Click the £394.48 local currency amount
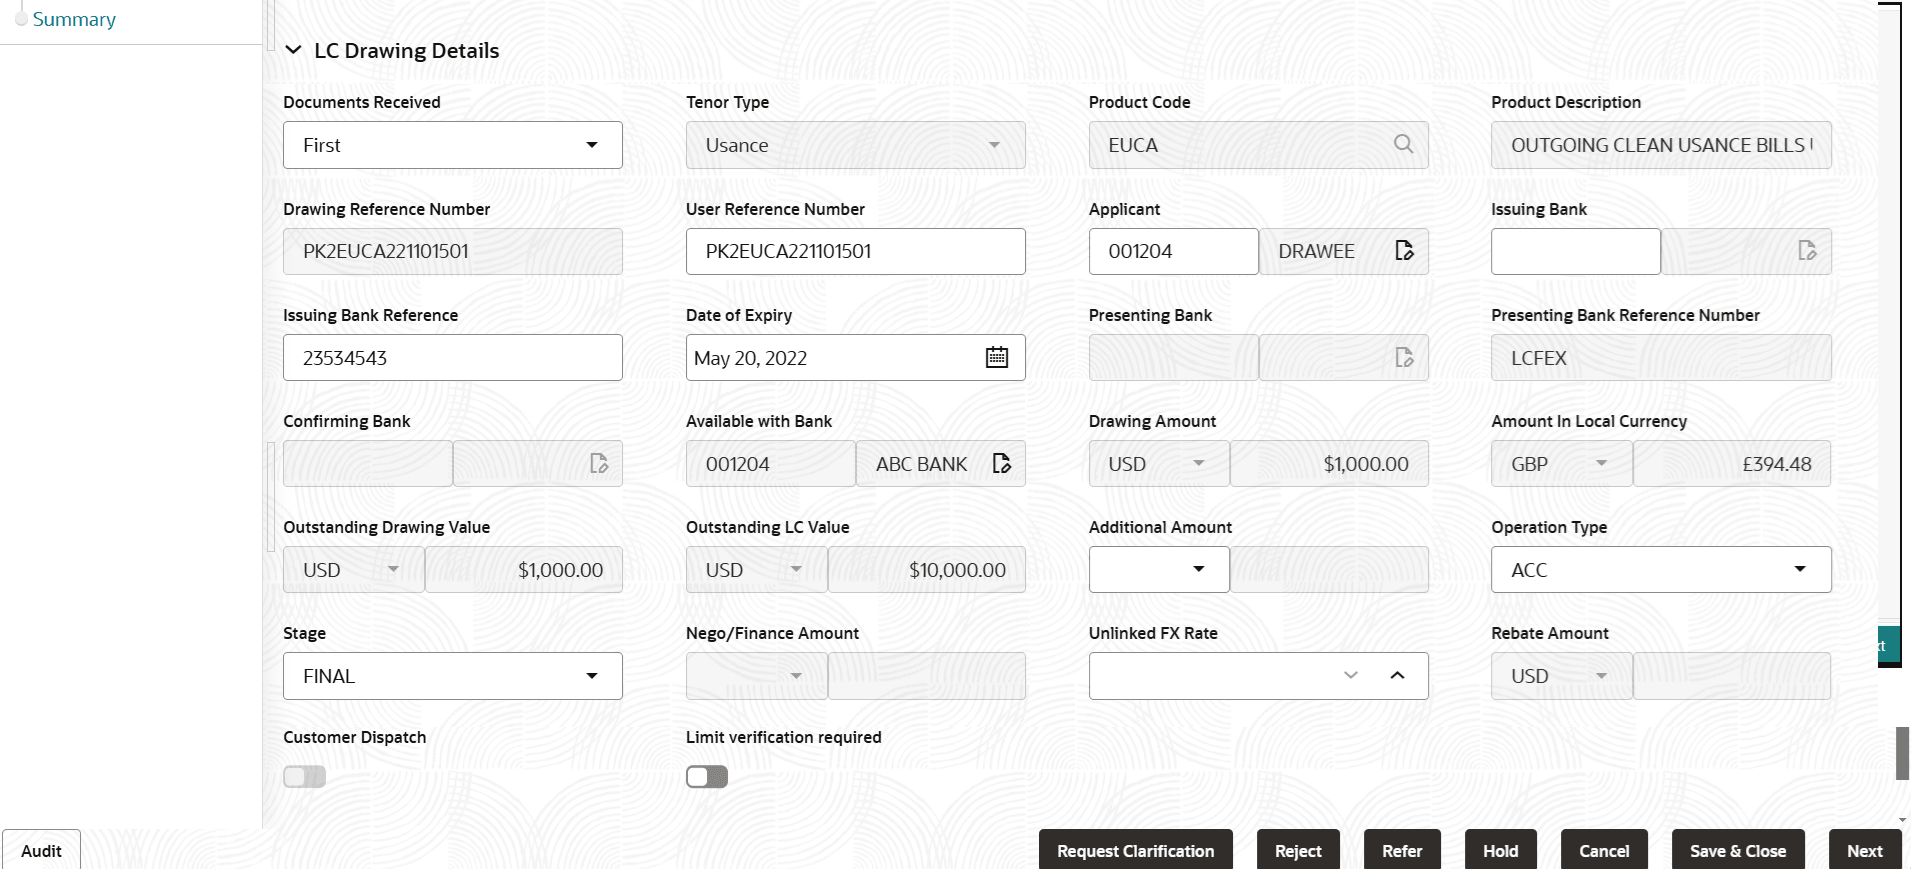The height and width of the screenshot is (869, 1917). [x=1732, y=464]
